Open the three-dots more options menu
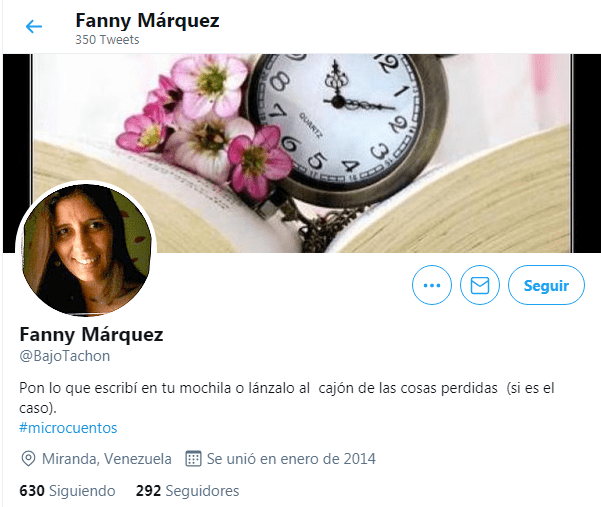 (x=432, y=285)
